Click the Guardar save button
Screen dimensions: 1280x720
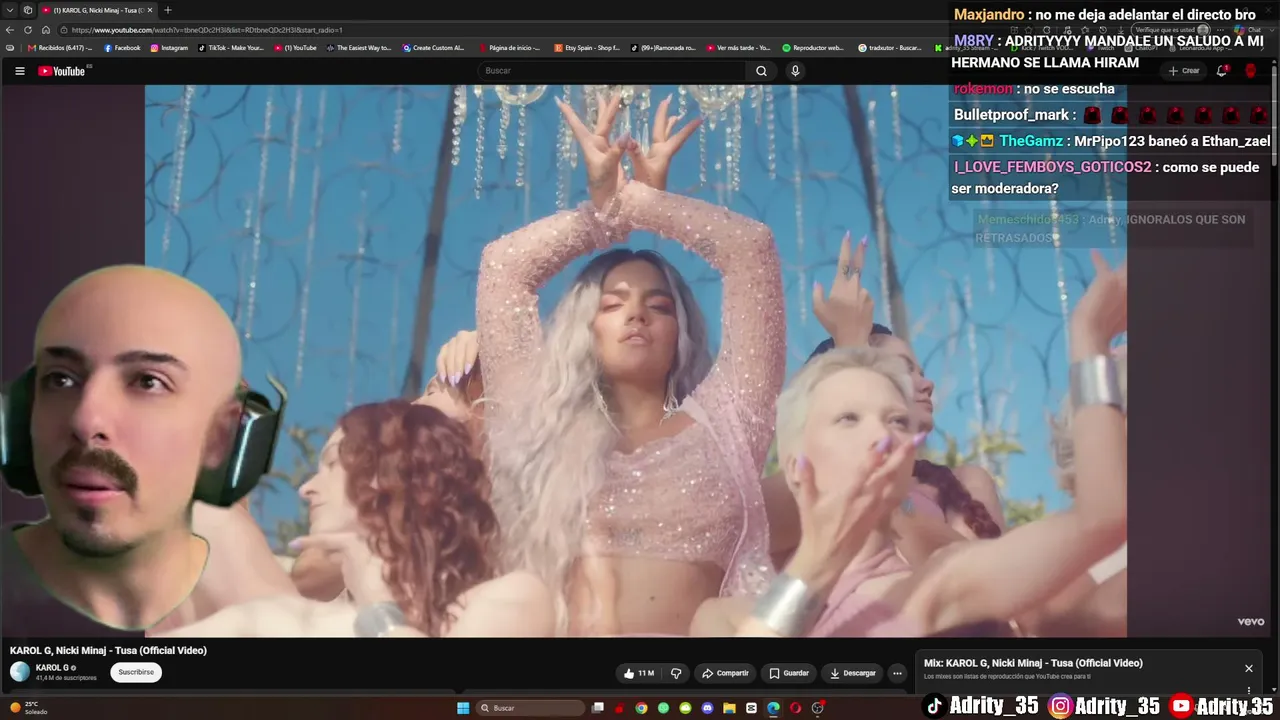788,673
